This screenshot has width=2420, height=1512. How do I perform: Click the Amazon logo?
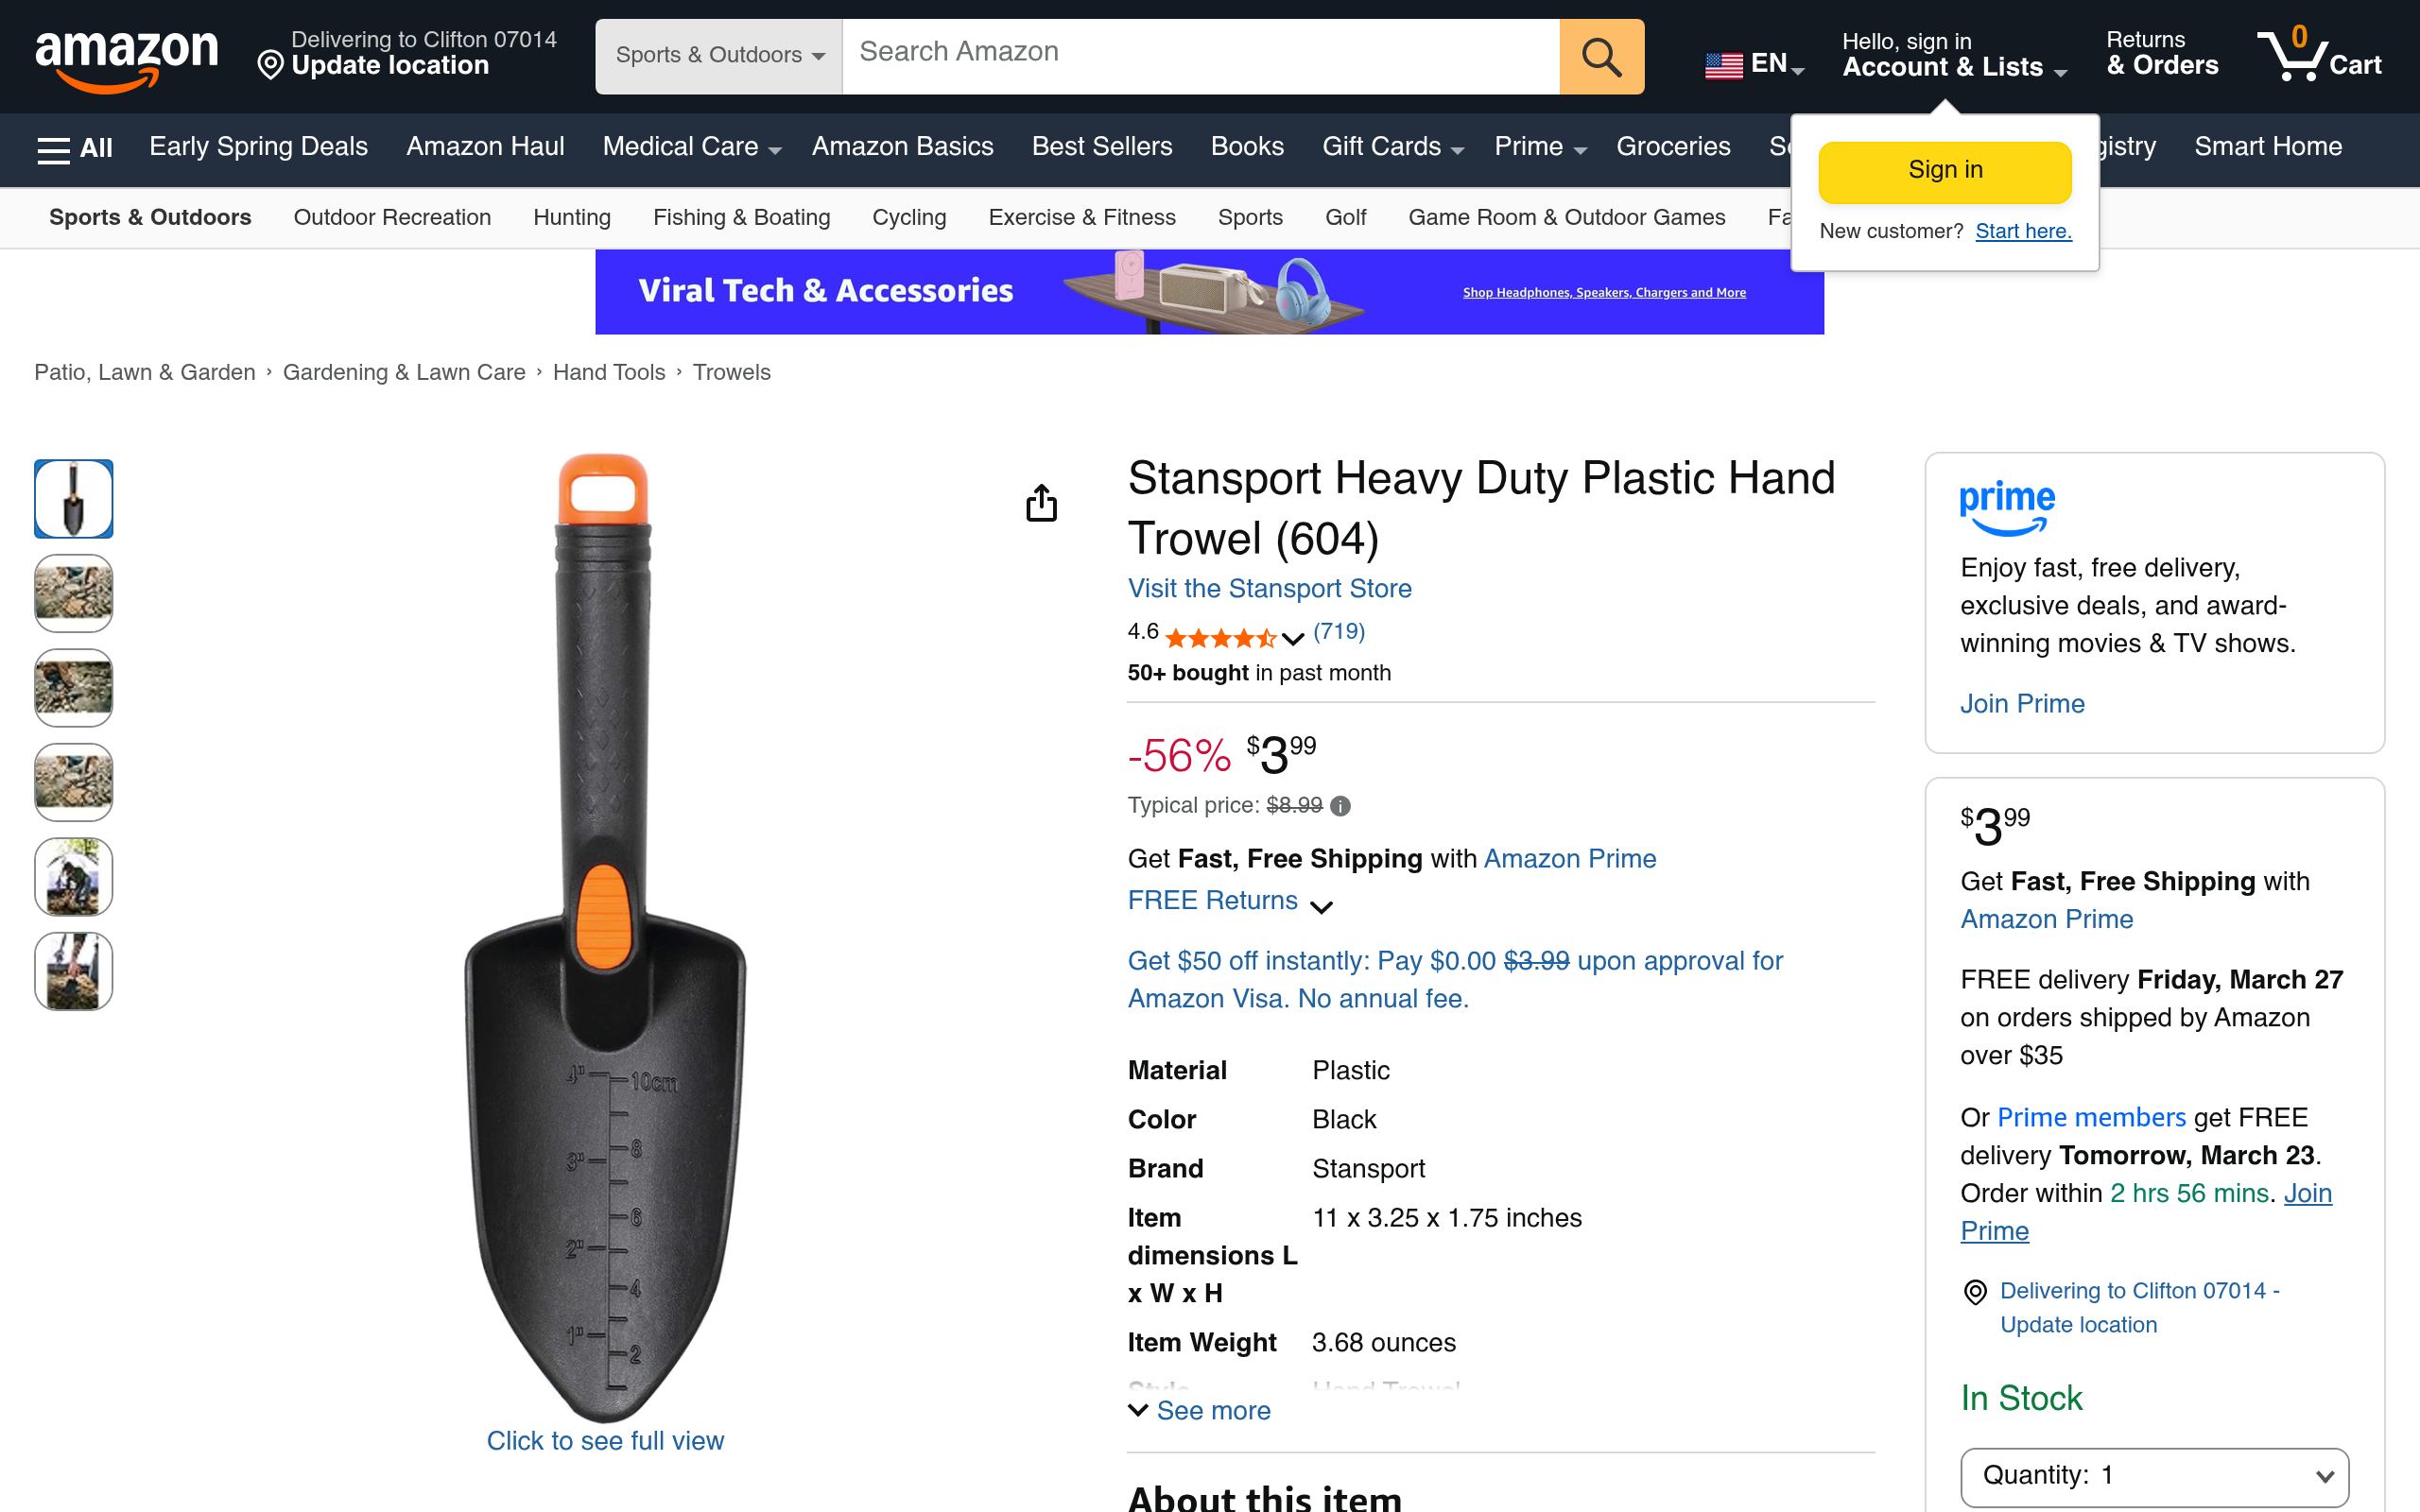[x=127, y=57]
